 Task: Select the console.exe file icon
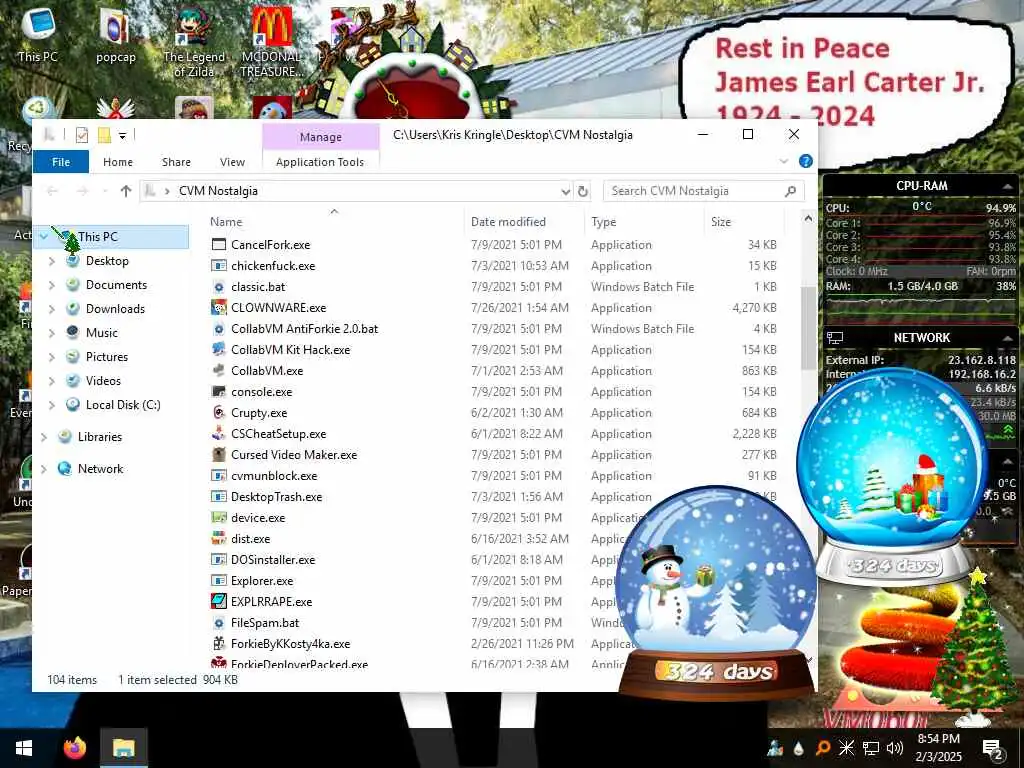coord(219,392)
